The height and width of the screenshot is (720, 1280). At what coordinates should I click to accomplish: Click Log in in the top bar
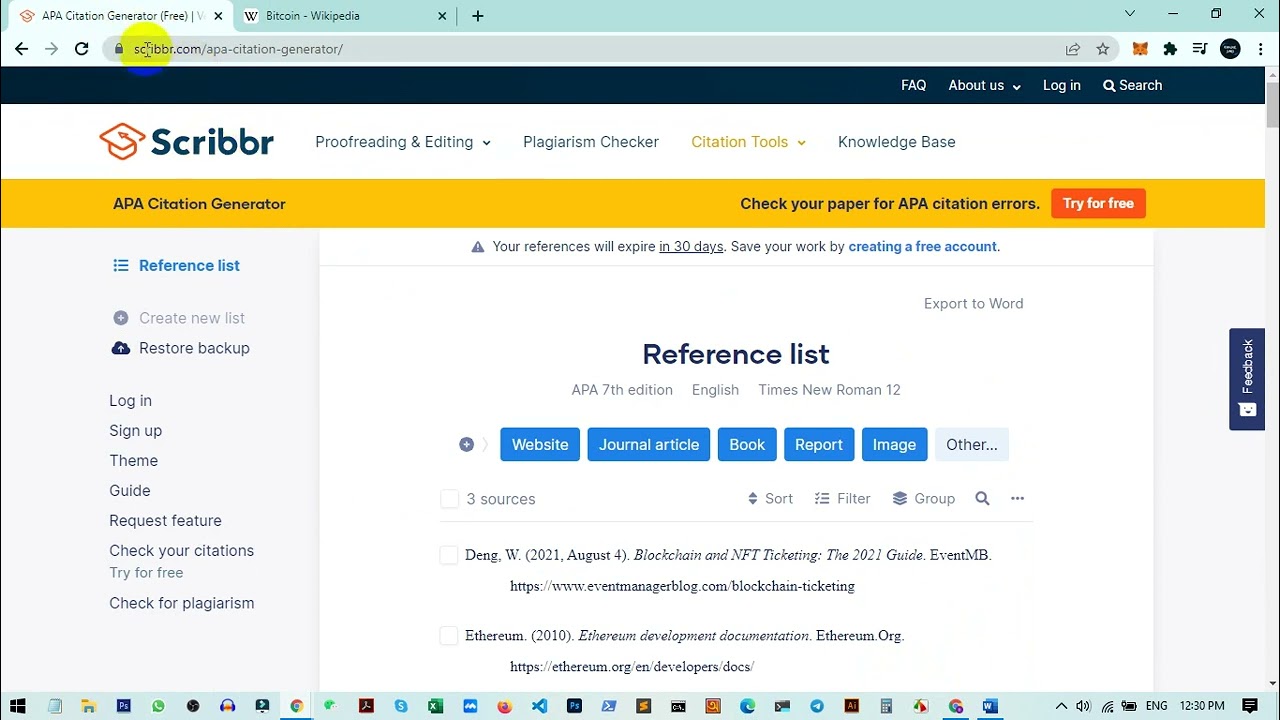pyautogui.click(x=1062, y=85)
